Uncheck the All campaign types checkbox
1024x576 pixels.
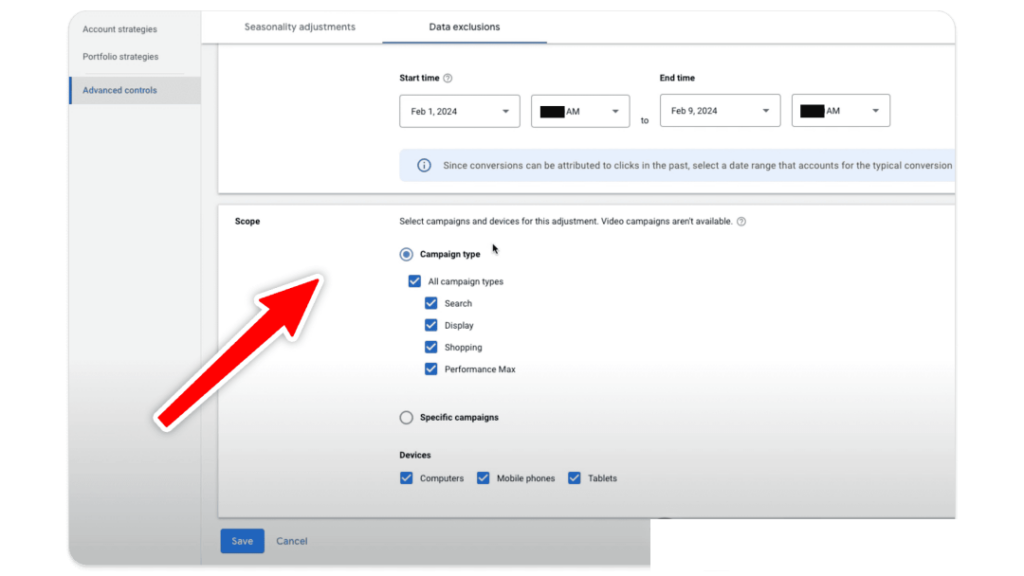tap(415, 281)
